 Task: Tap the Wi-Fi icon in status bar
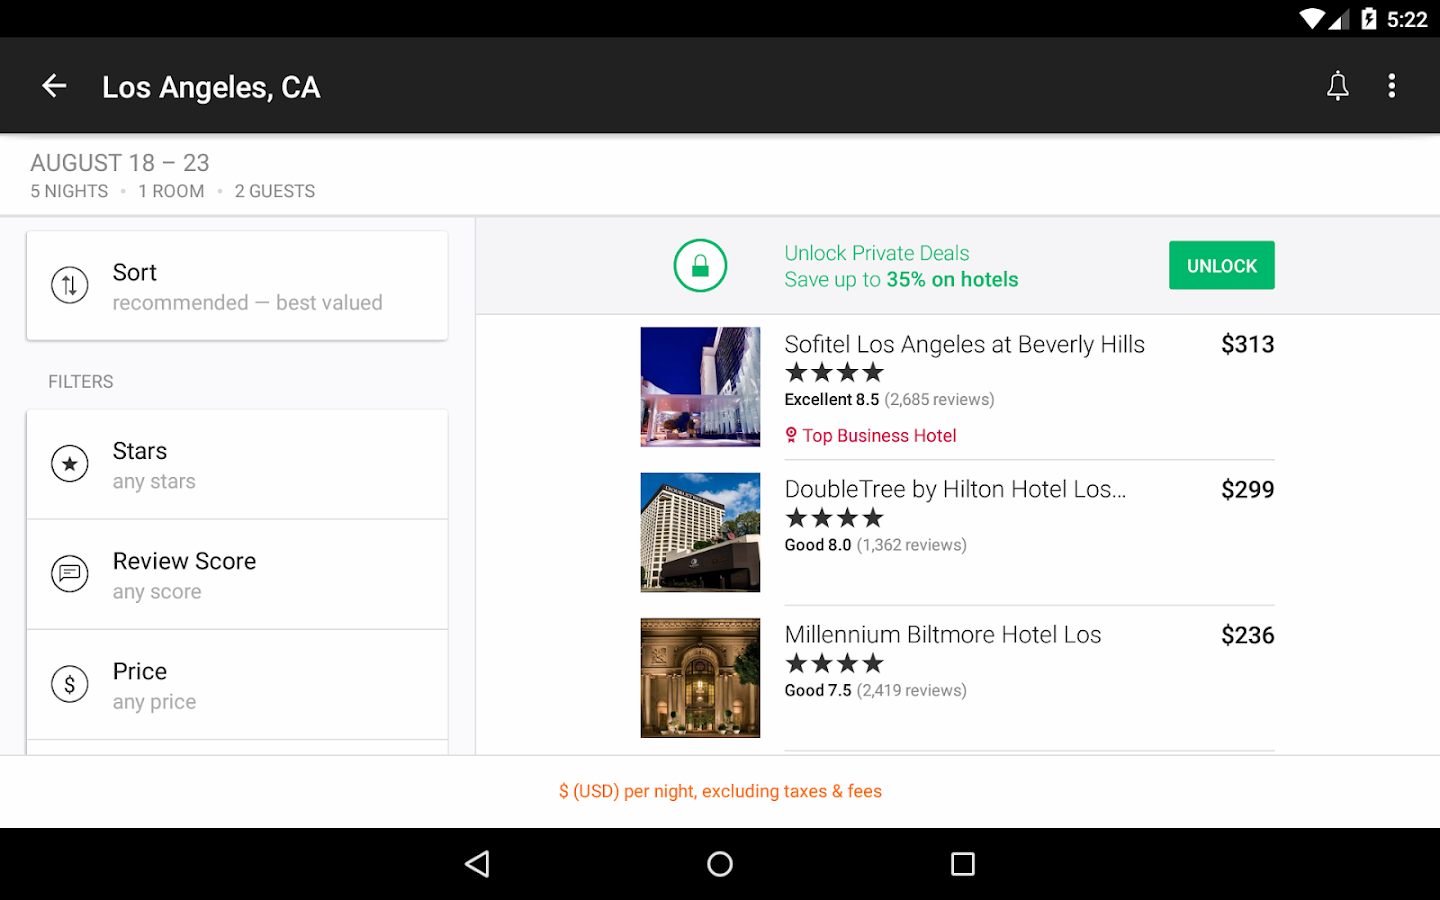coord(1311,19)
